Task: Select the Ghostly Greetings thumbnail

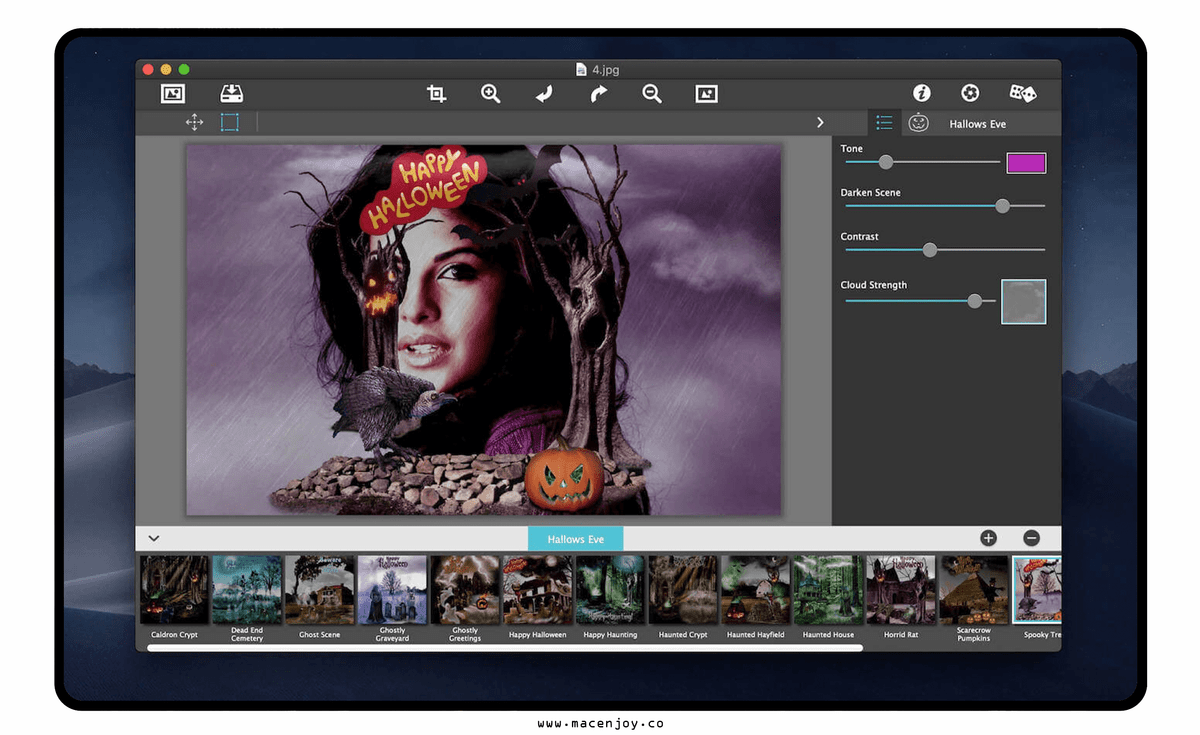Action: tap(465, 590)
